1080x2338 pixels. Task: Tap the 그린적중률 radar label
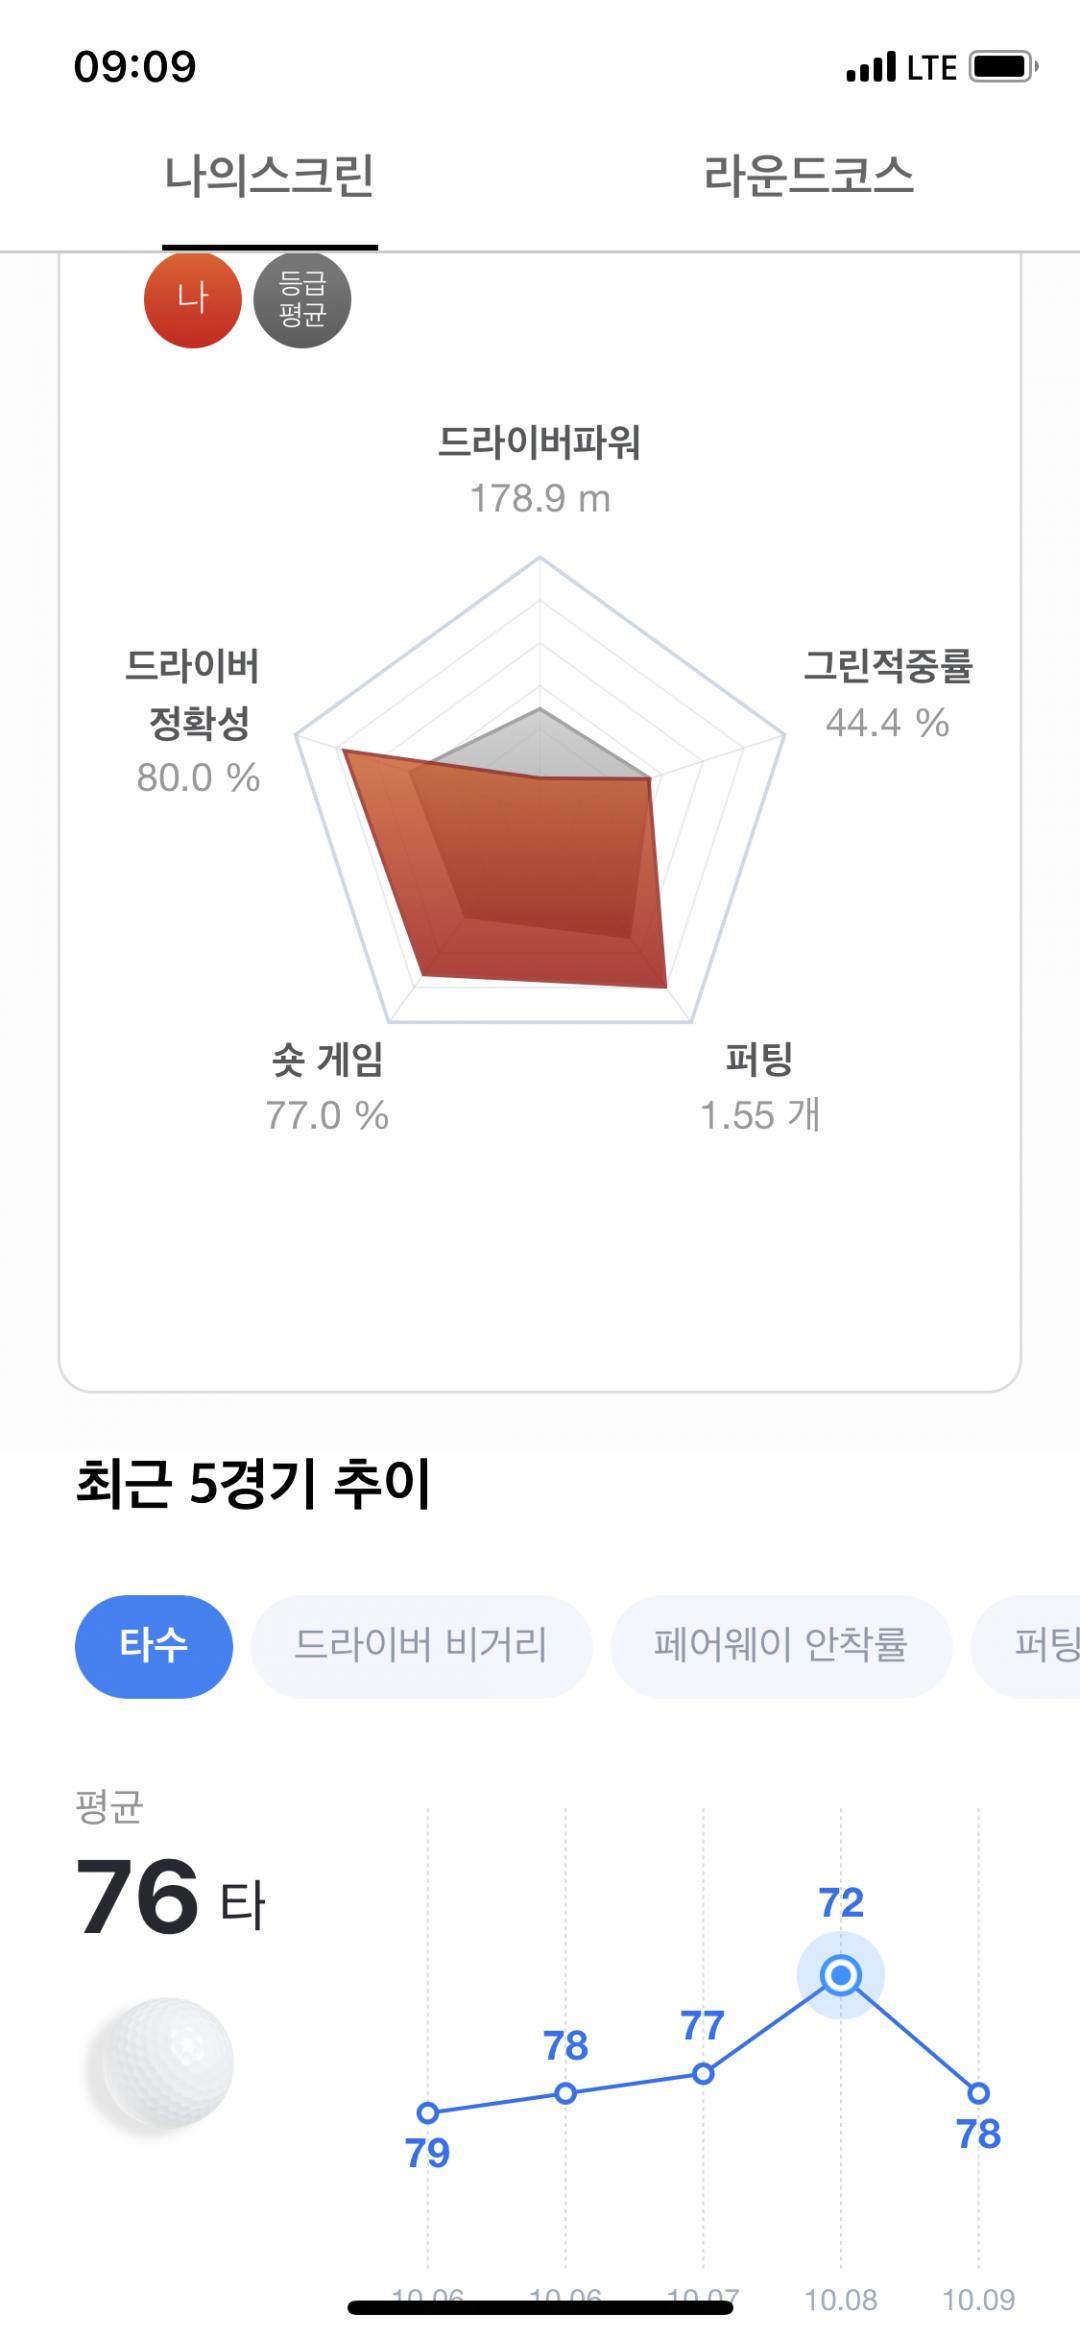click(x=888, y=667)
